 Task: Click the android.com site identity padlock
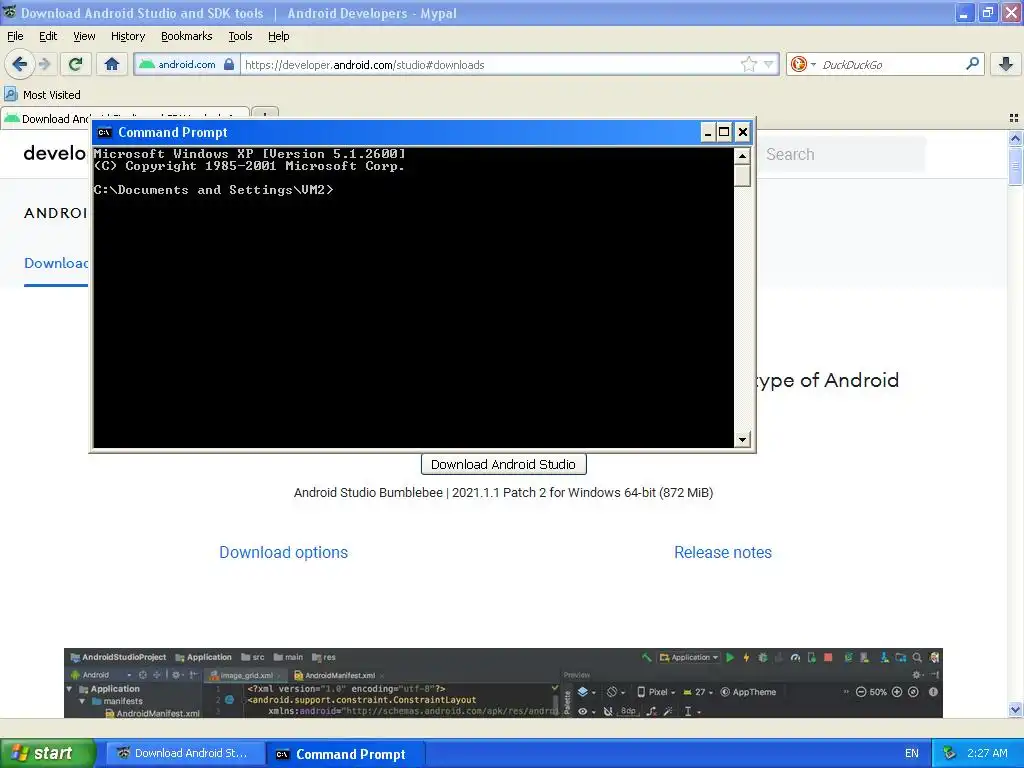(x=229, y=64)
